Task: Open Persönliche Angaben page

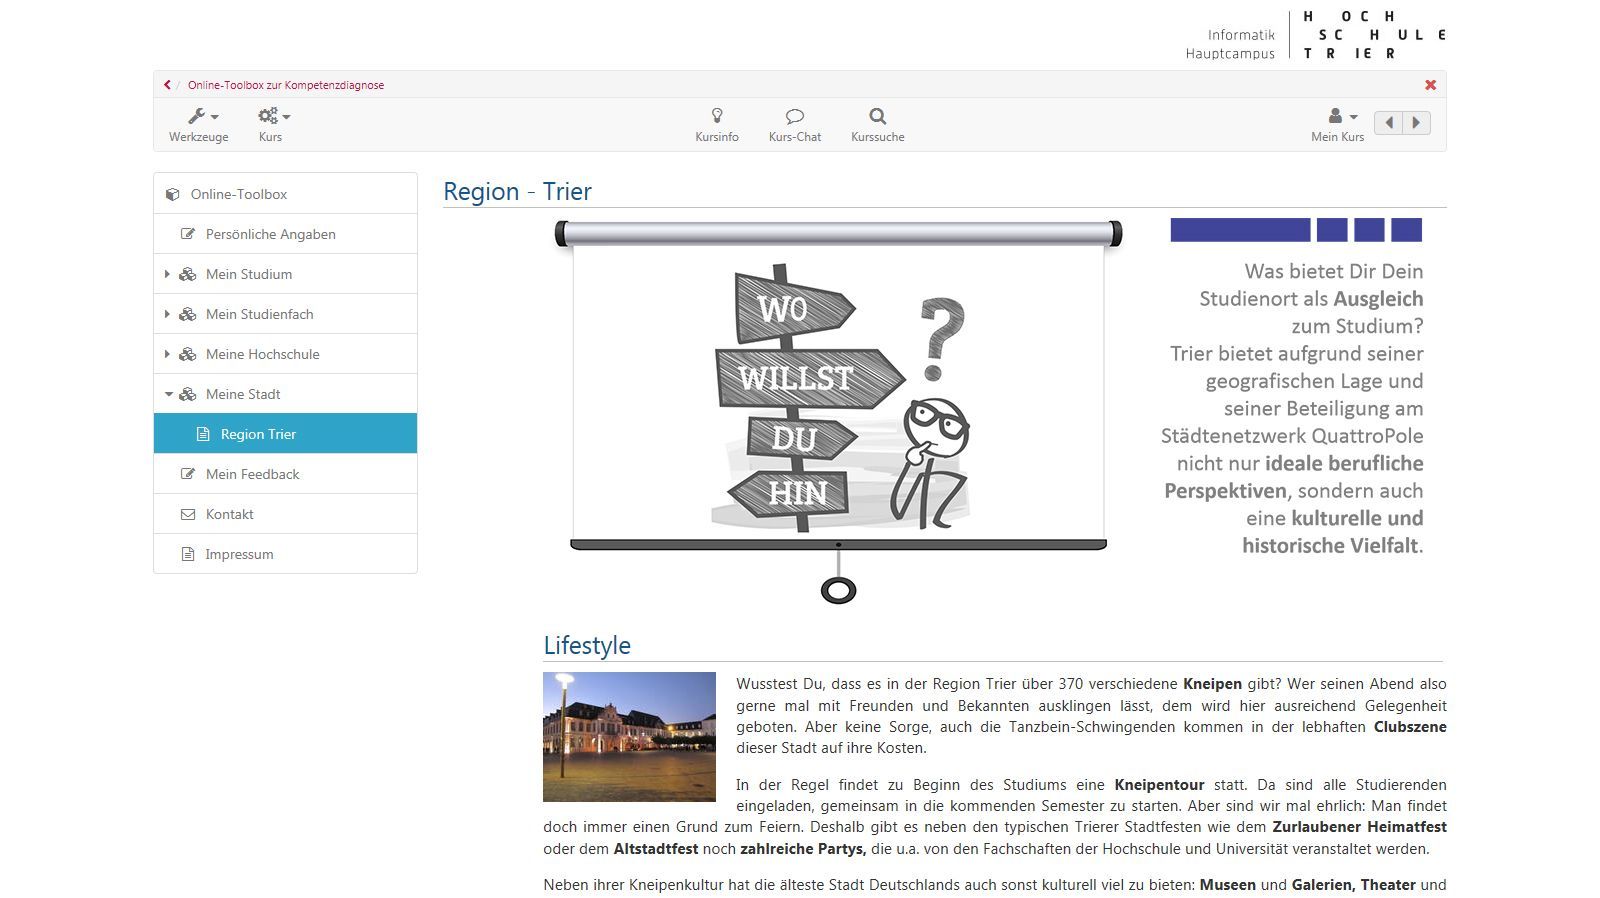Action: click(270, 234)
